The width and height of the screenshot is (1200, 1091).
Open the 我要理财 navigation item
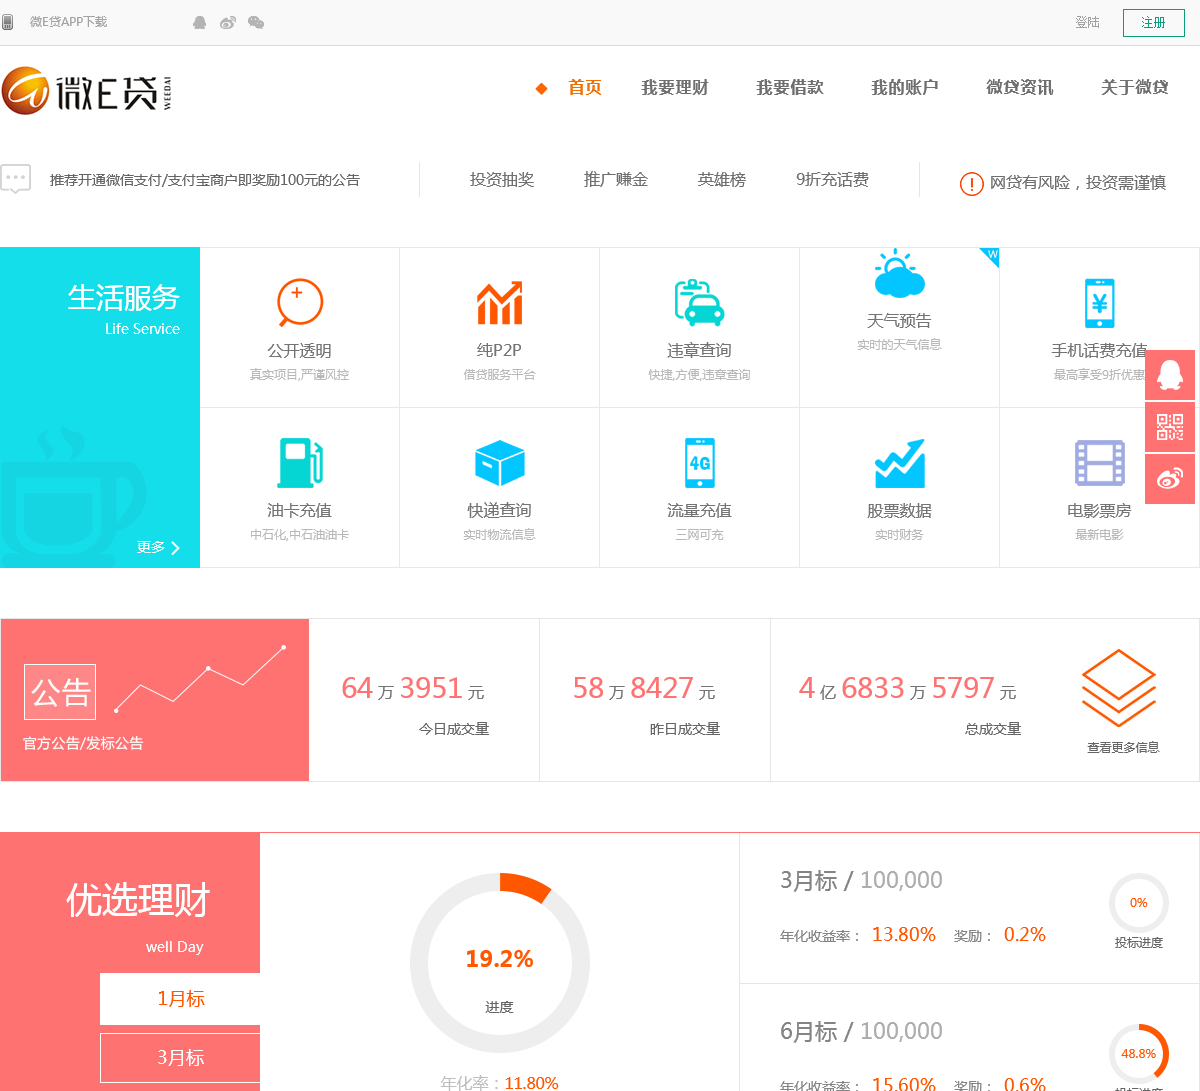675,88
